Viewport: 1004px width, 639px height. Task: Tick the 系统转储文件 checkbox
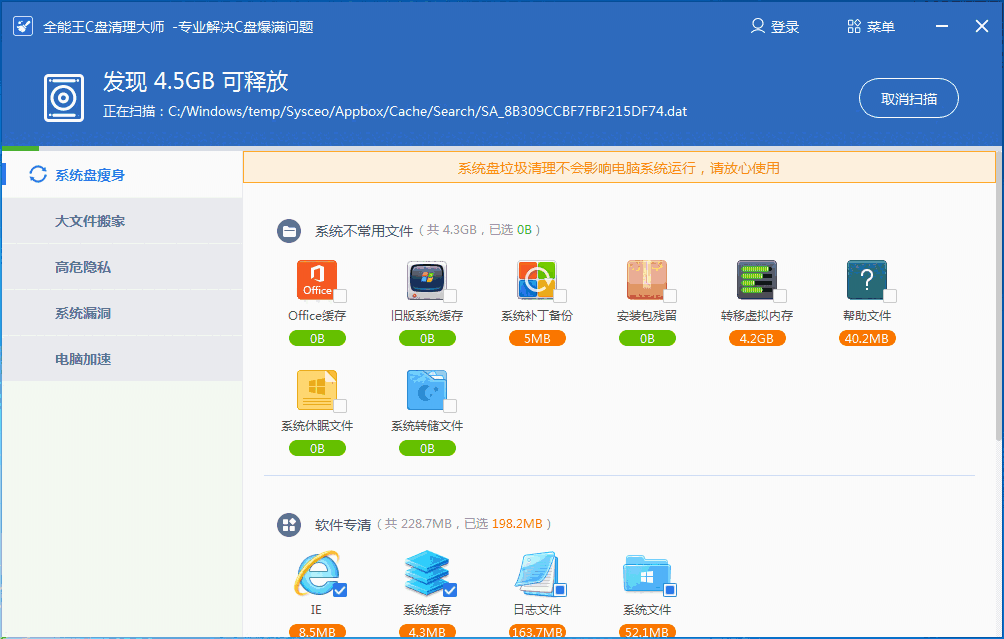pos(448,406)
